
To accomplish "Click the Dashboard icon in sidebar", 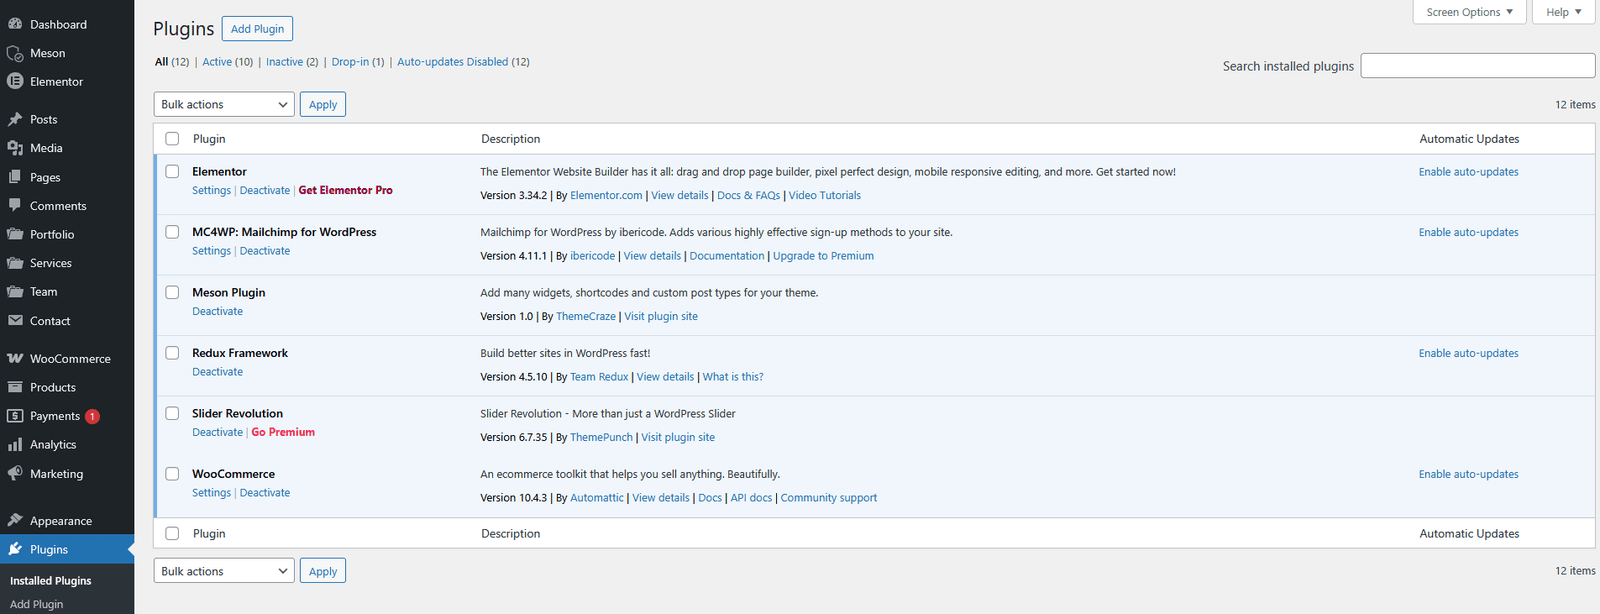I will pyautogui.click(x=15, y=24).
